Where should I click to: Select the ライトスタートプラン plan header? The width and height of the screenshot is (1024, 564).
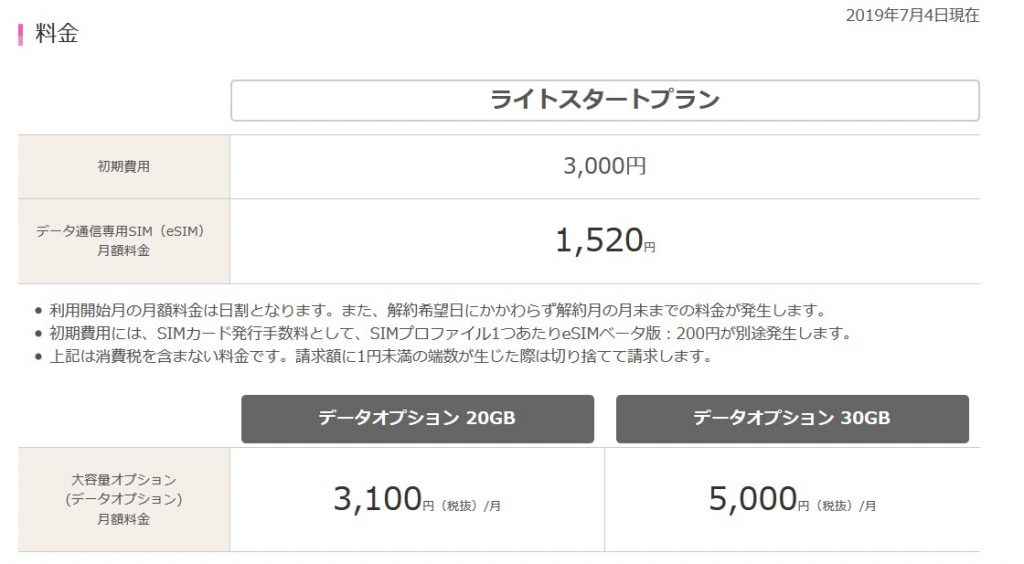point(604,100)
